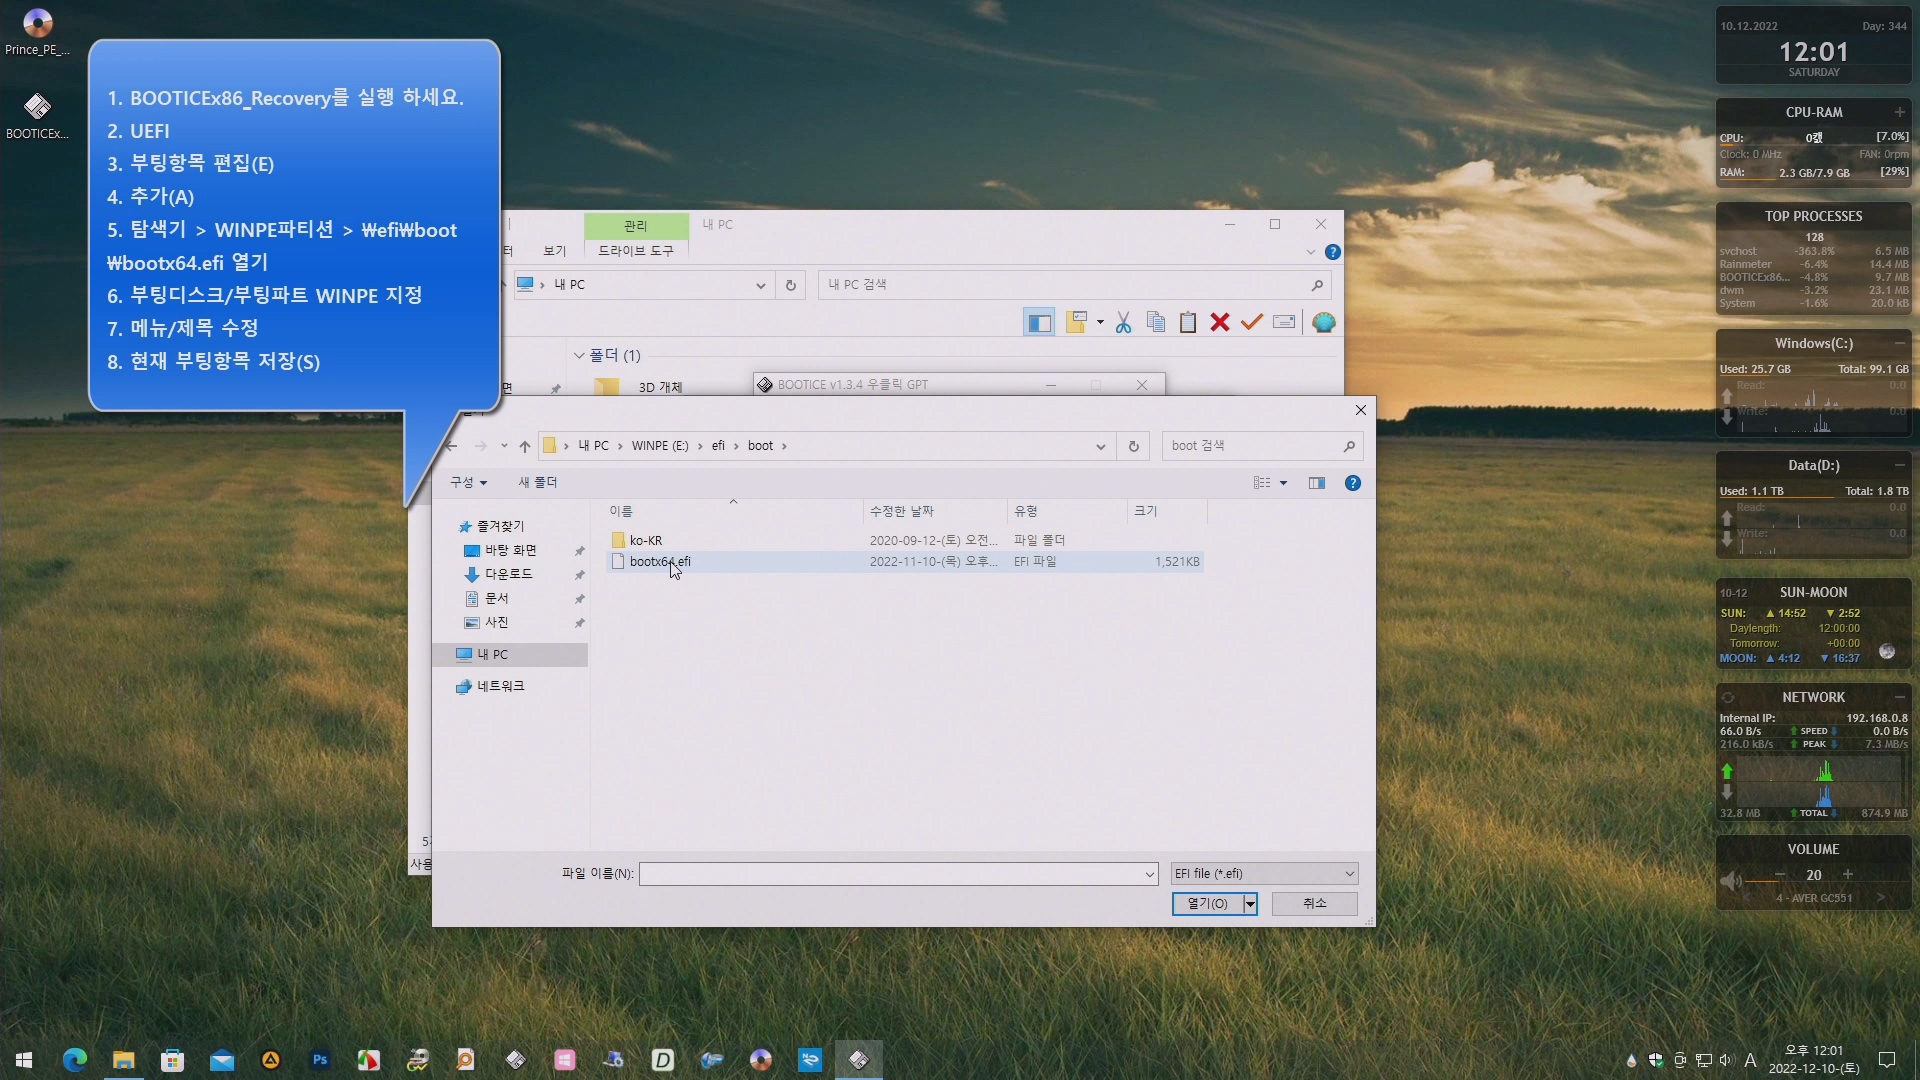Image resolution: width=1920 pixels, height=1080 pixels.
Task: Open the 드라이브 도구 ribbon tab
Action: [x=636, y=251]
